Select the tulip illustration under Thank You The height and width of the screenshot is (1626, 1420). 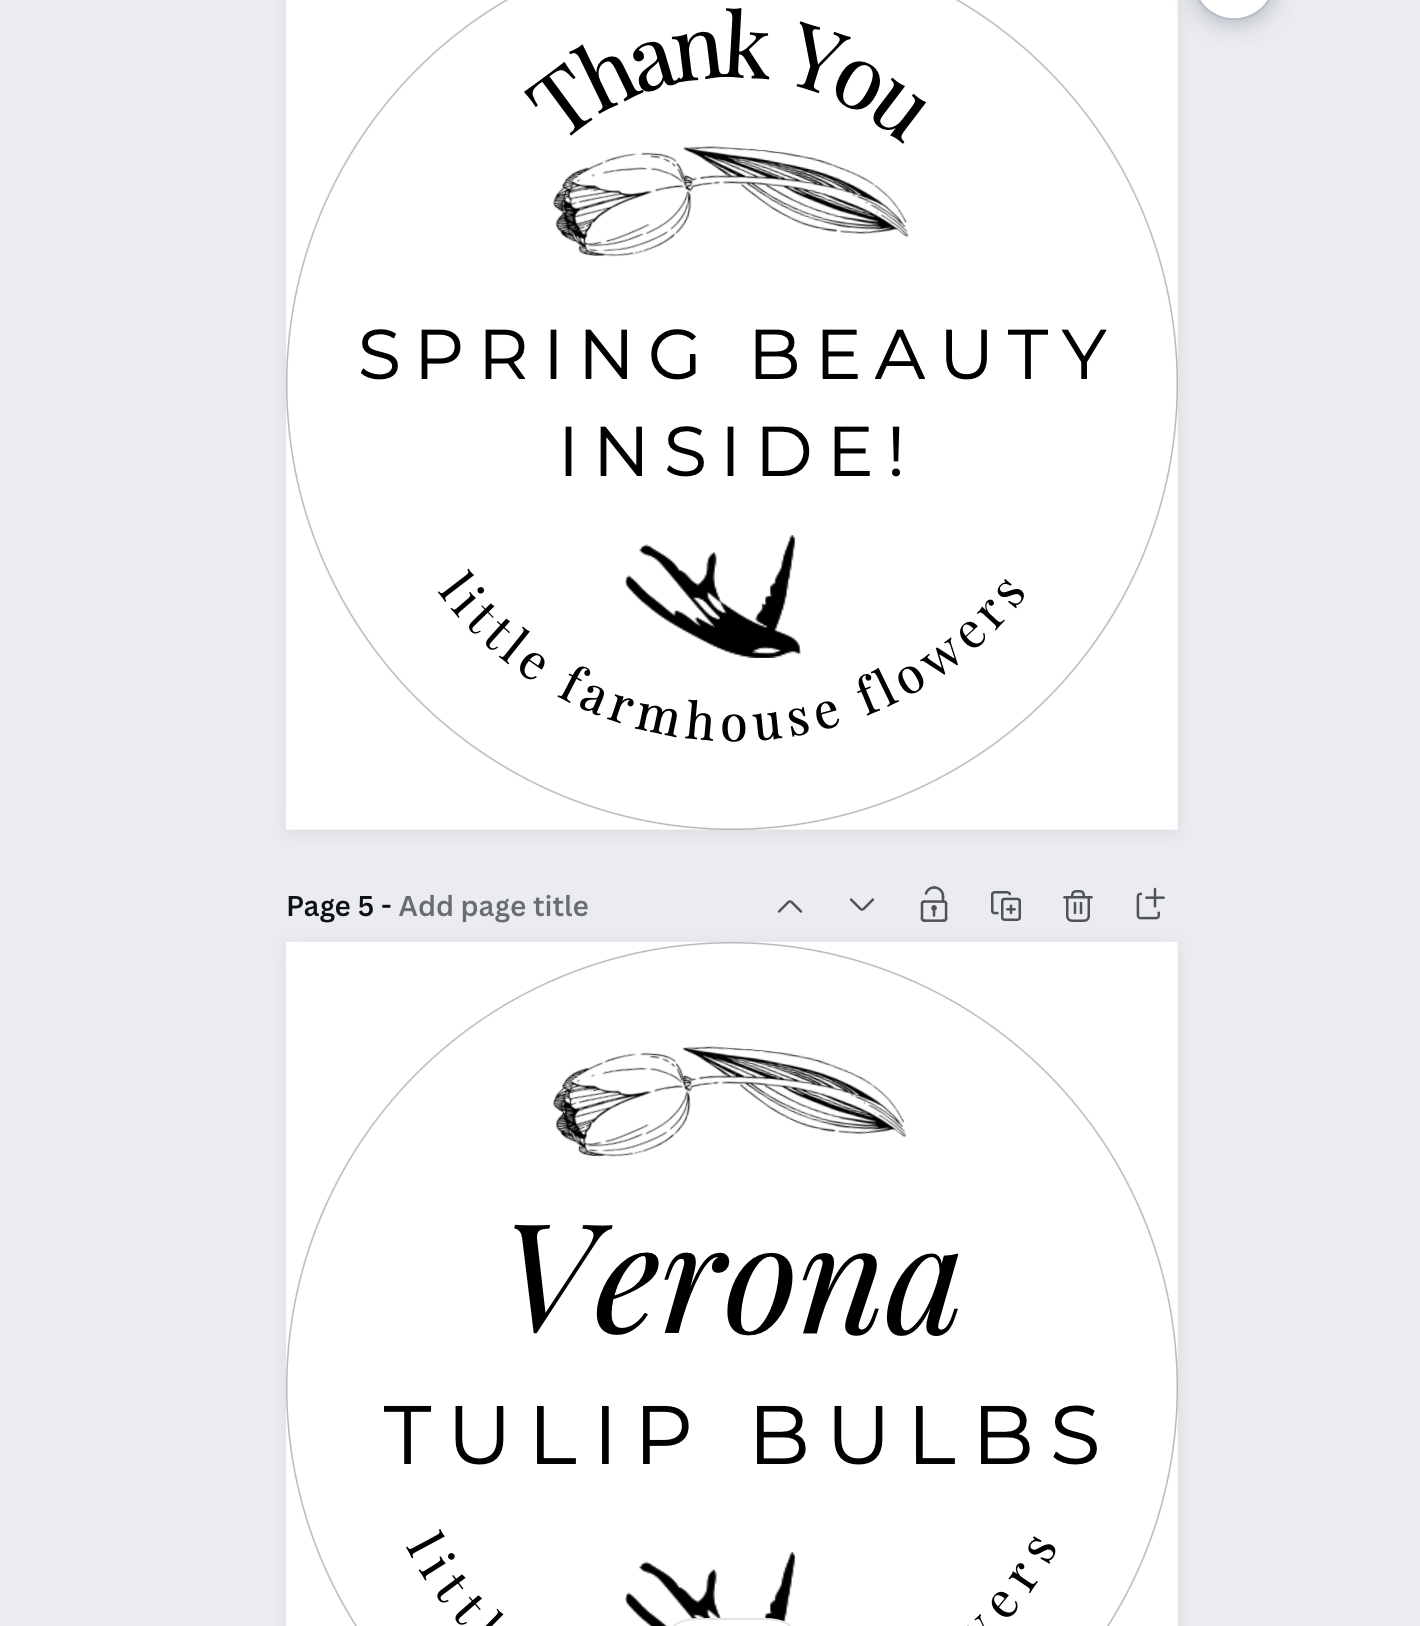[731, 200]
